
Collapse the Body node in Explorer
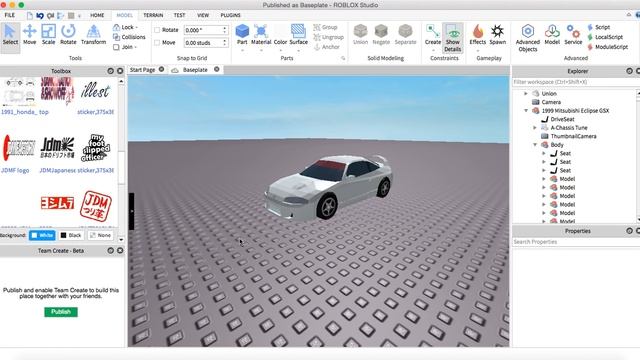coord(535,145)
